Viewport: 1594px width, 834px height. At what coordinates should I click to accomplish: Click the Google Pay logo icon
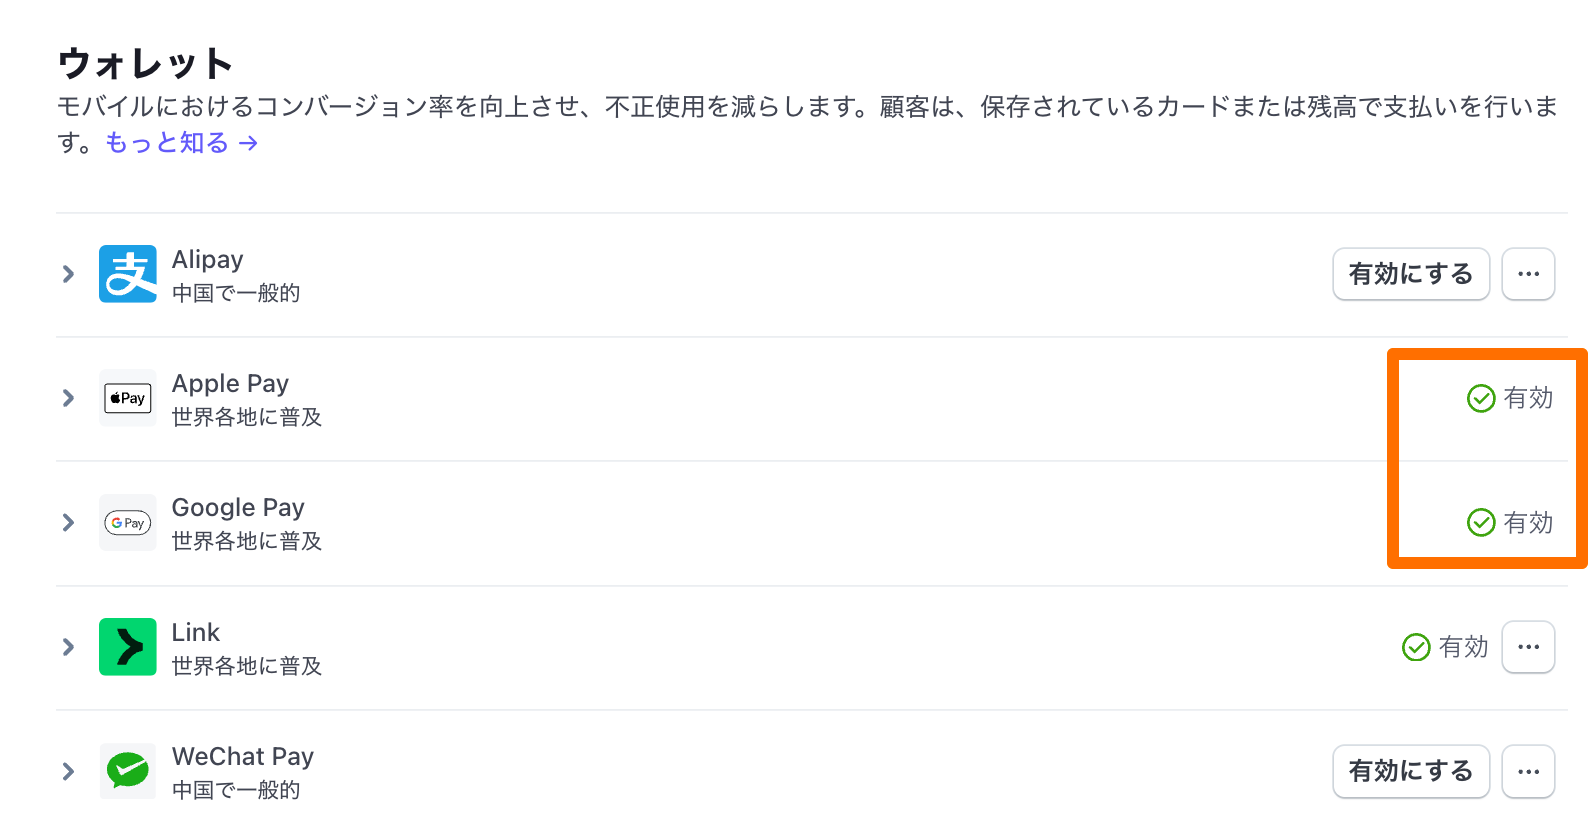click(x=128, y=523)
